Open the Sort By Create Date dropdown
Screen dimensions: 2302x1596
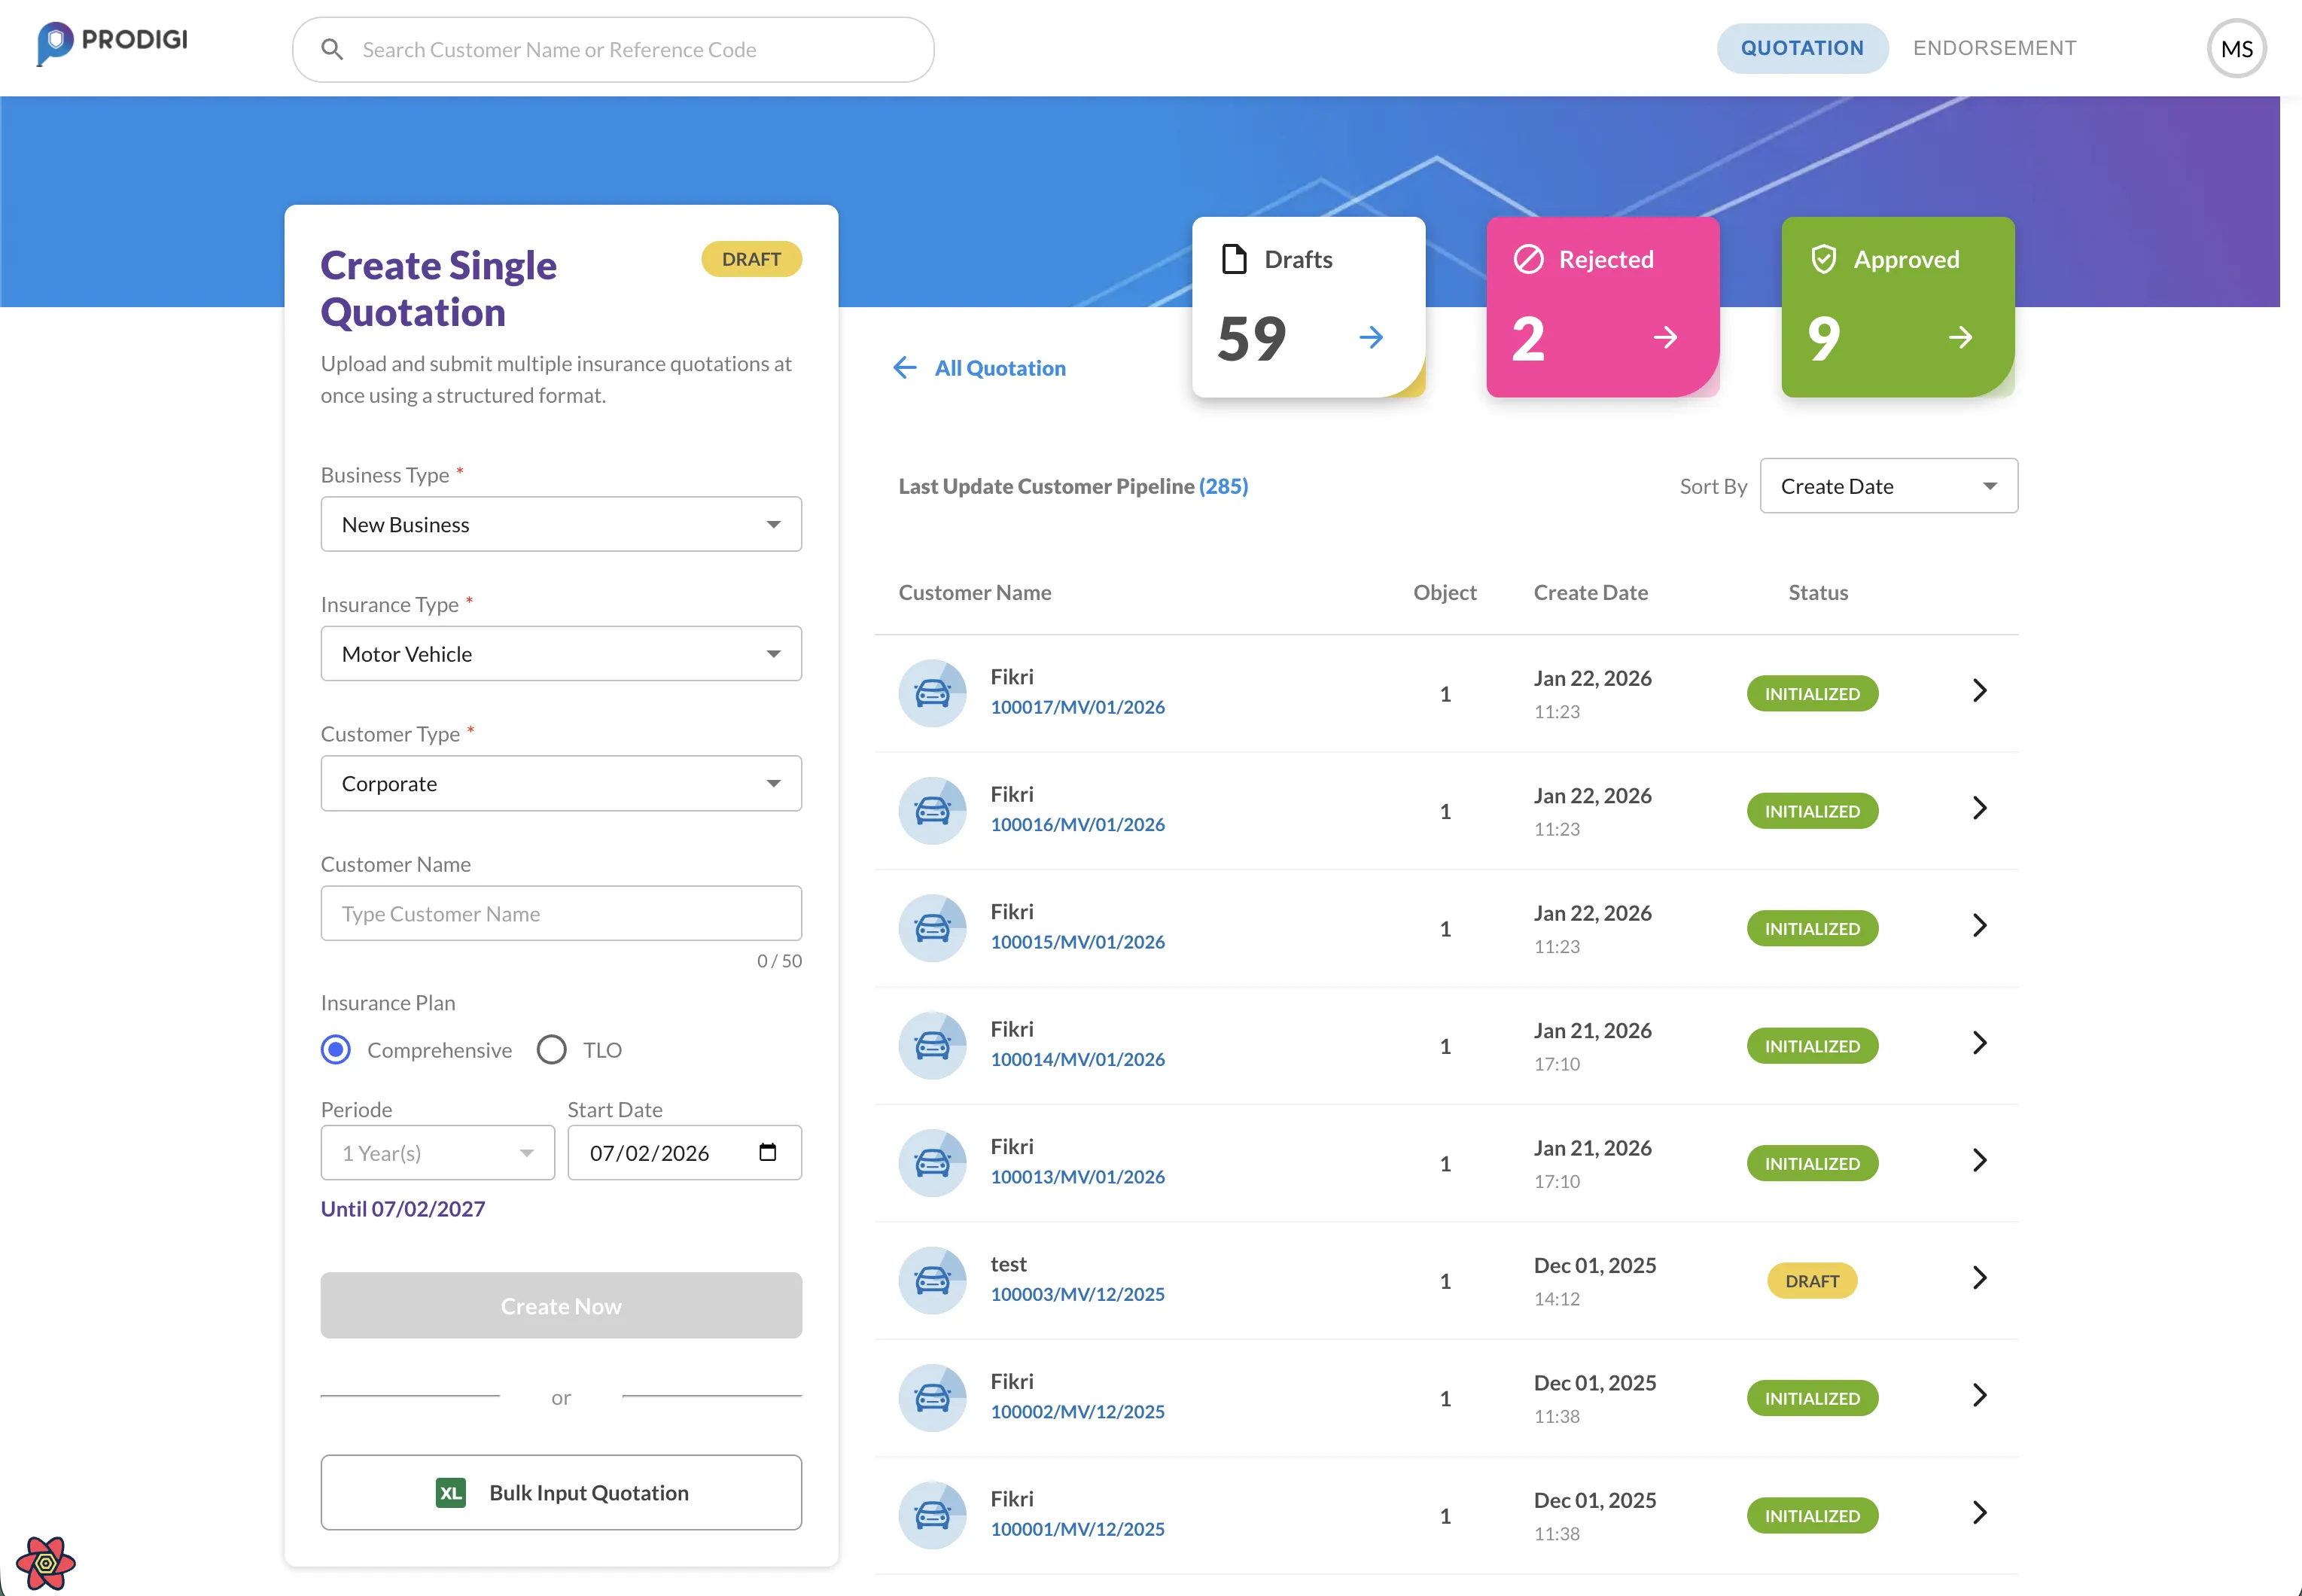tap(1887, 486)
